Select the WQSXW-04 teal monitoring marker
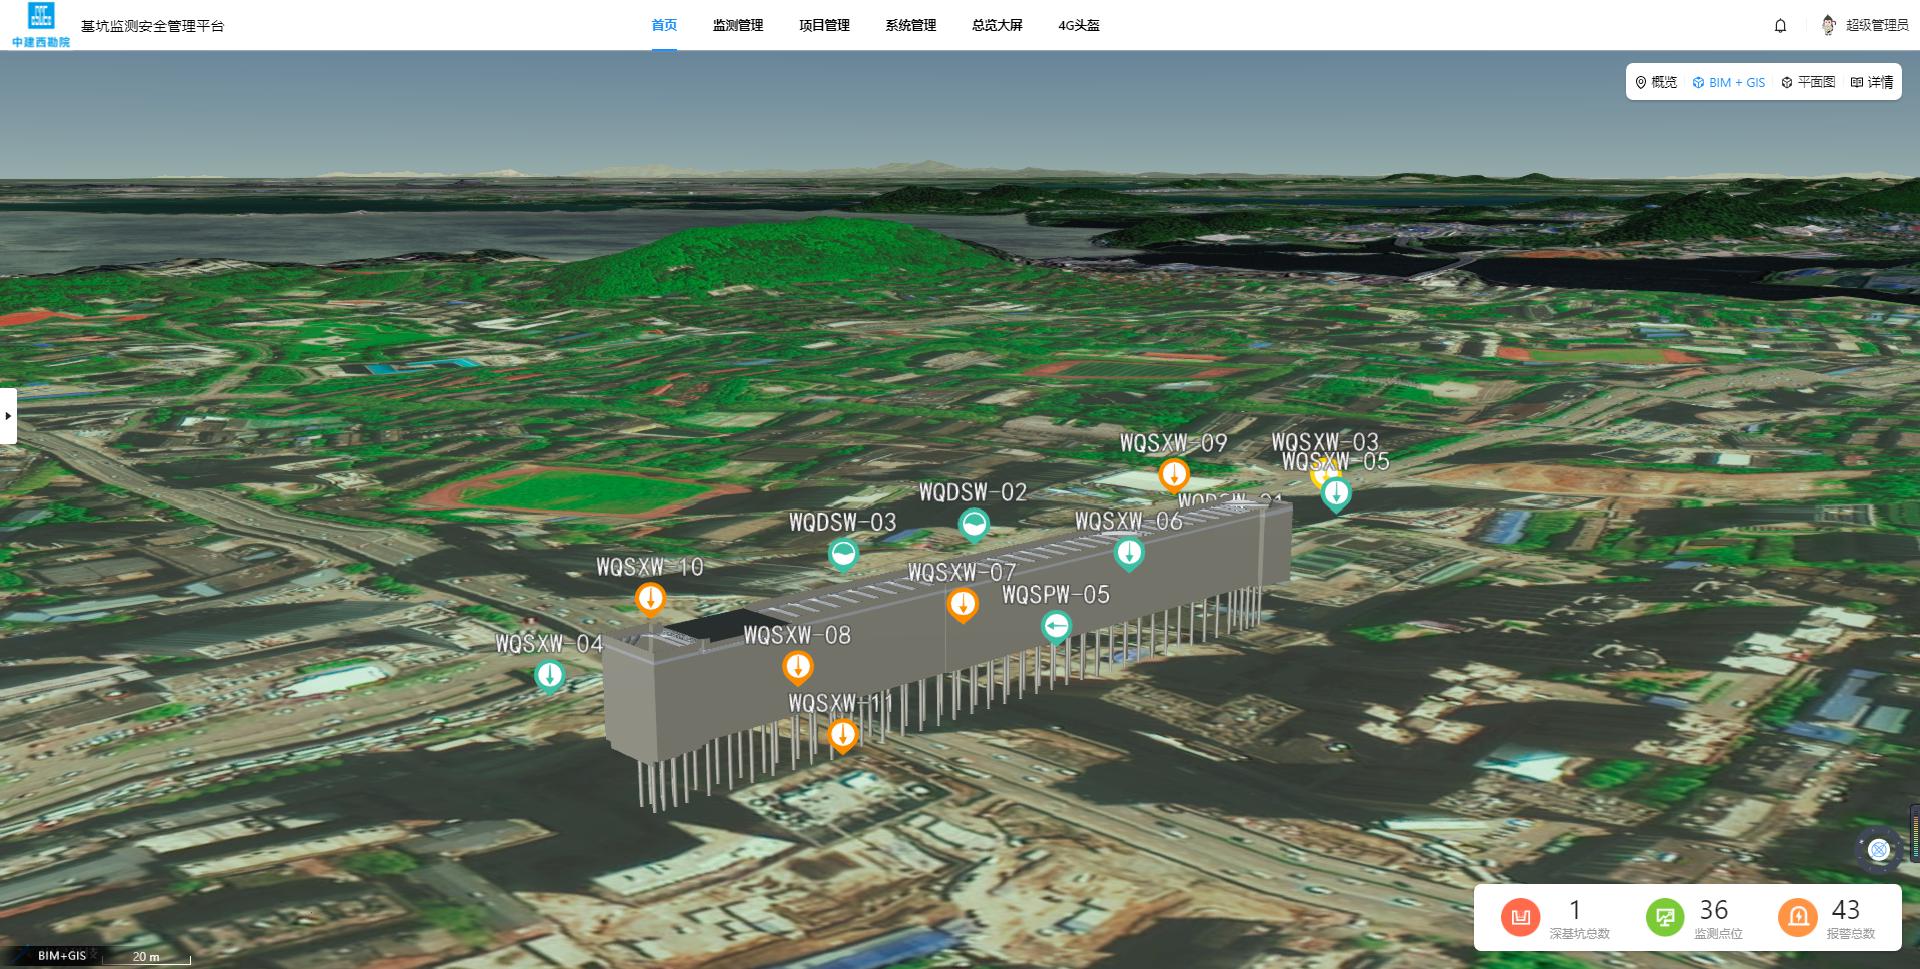 (x=549, y=676)
